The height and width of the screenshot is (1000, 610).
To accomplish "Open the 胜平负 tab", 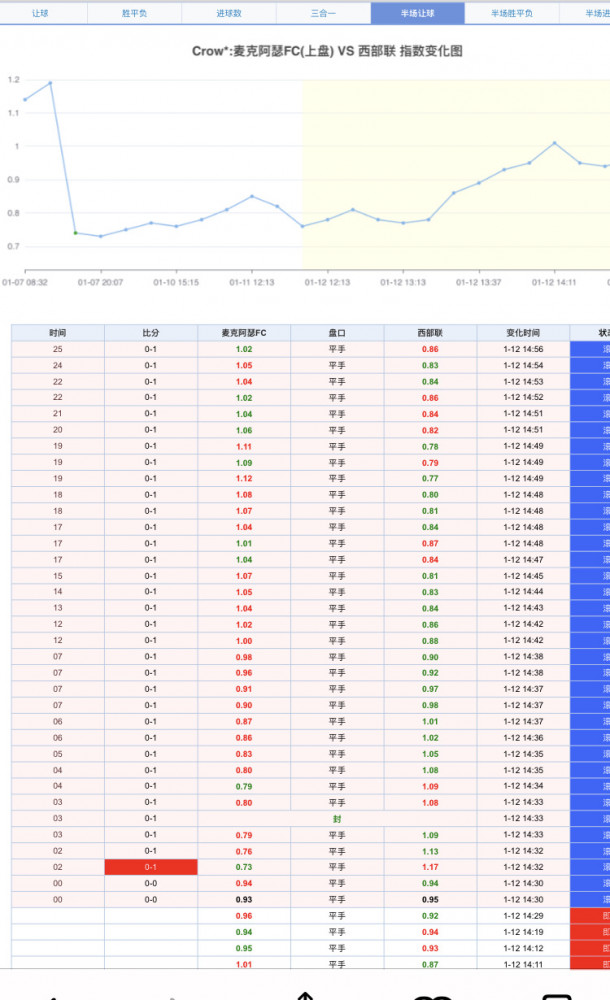I will 135,13.
